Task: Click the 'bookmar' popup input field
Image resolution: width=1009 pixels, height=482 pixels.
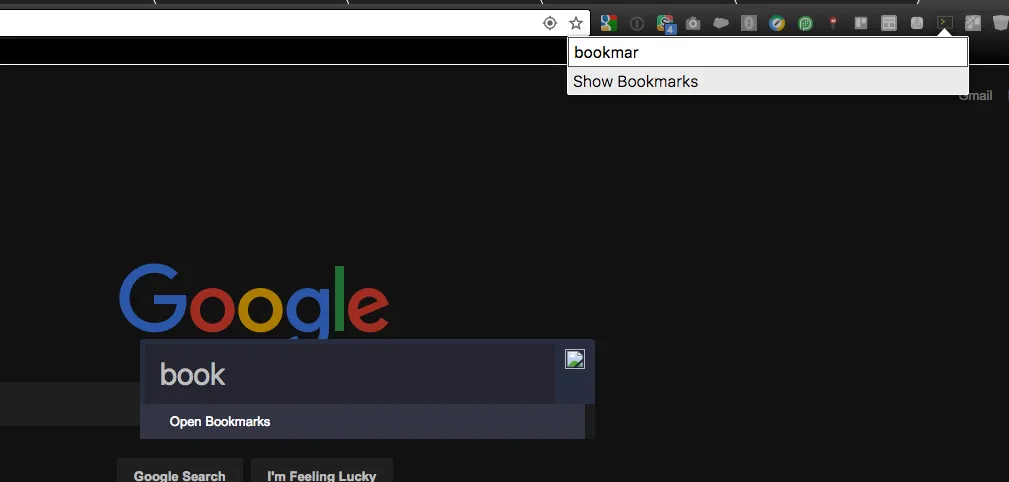Action: 768,52
